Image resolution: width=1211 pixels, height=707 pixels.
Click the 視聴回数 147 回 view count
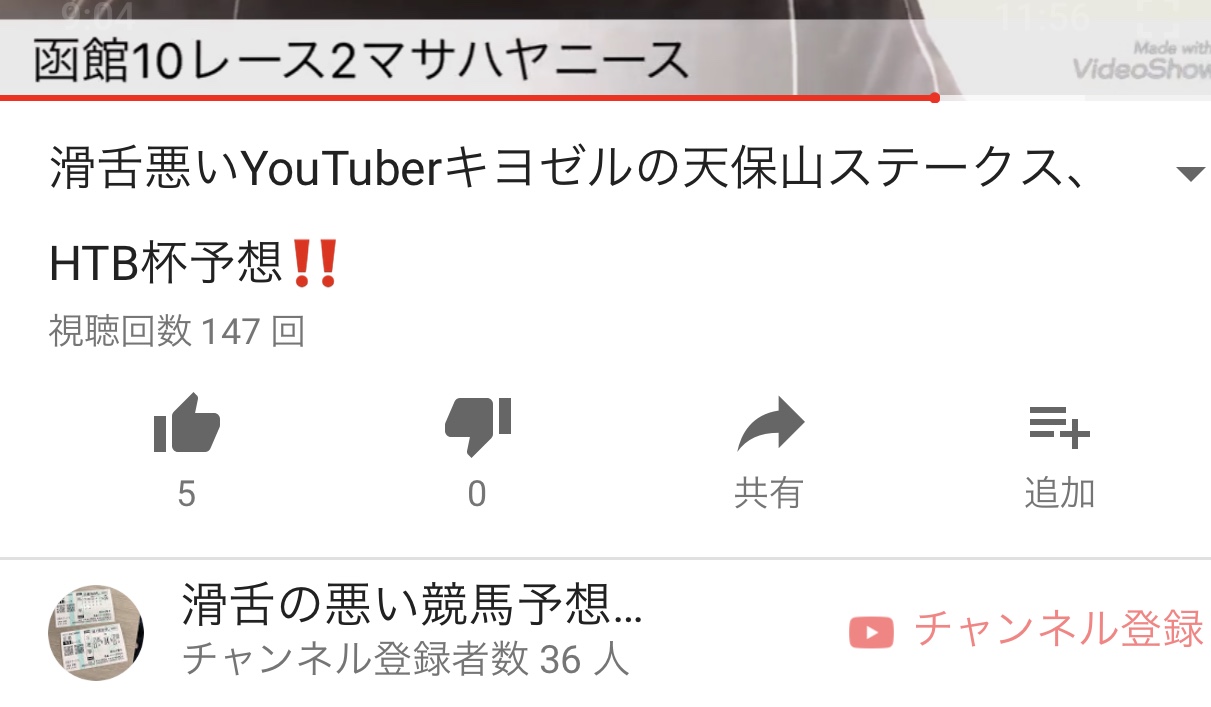176,331
